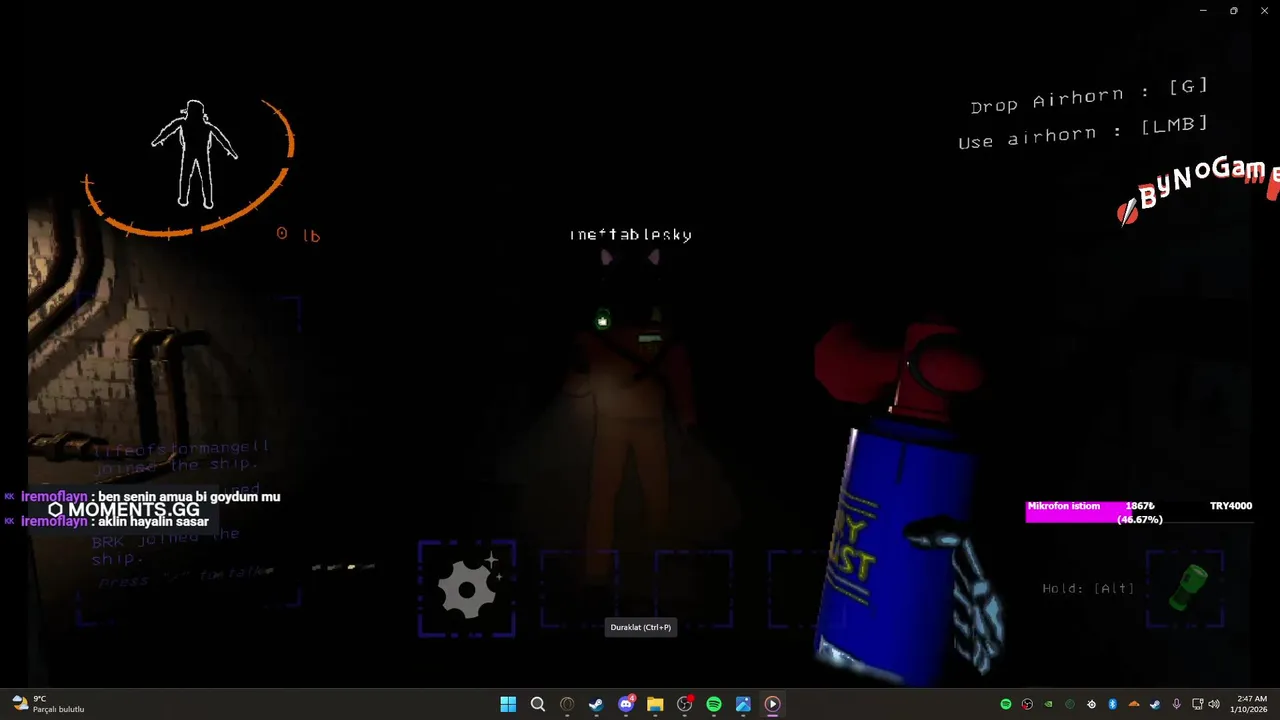The image size is (1280, 720).
Task: Open the volume control in system tray
Action: 1214,704
